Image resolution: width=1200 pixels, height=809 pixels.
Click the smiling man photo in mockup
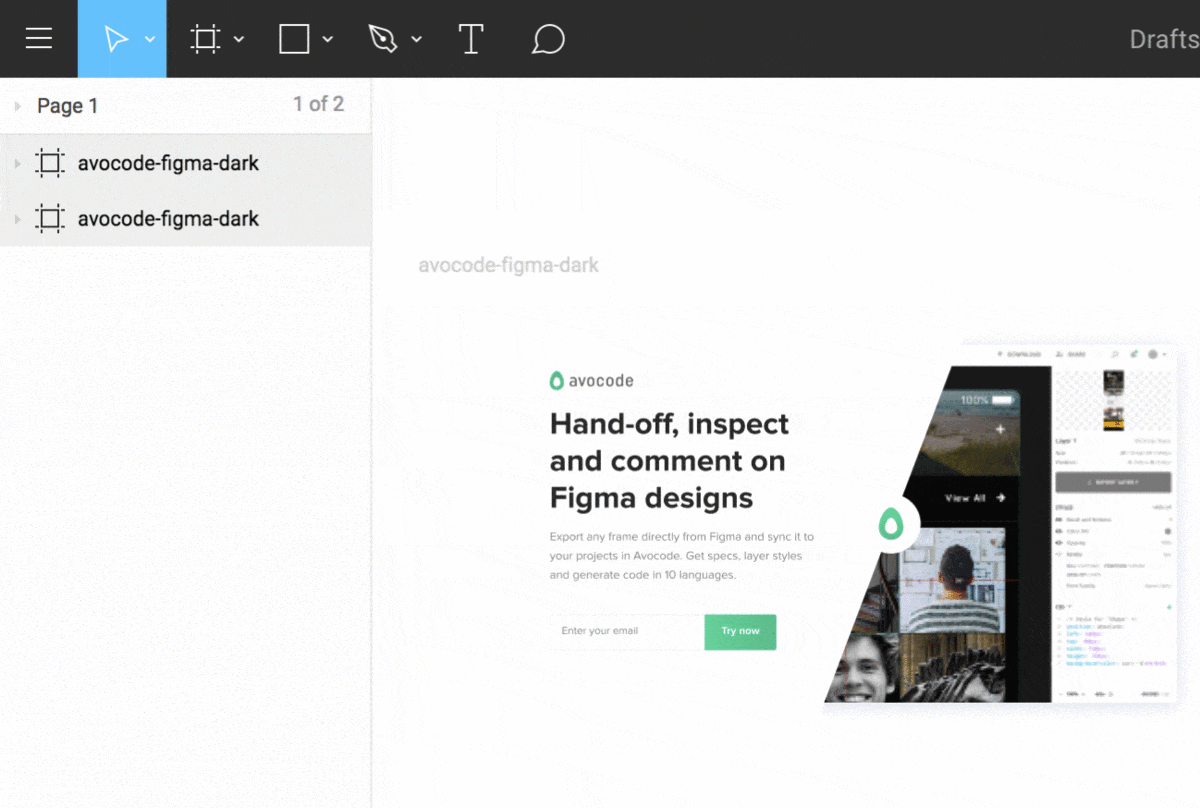862,668
